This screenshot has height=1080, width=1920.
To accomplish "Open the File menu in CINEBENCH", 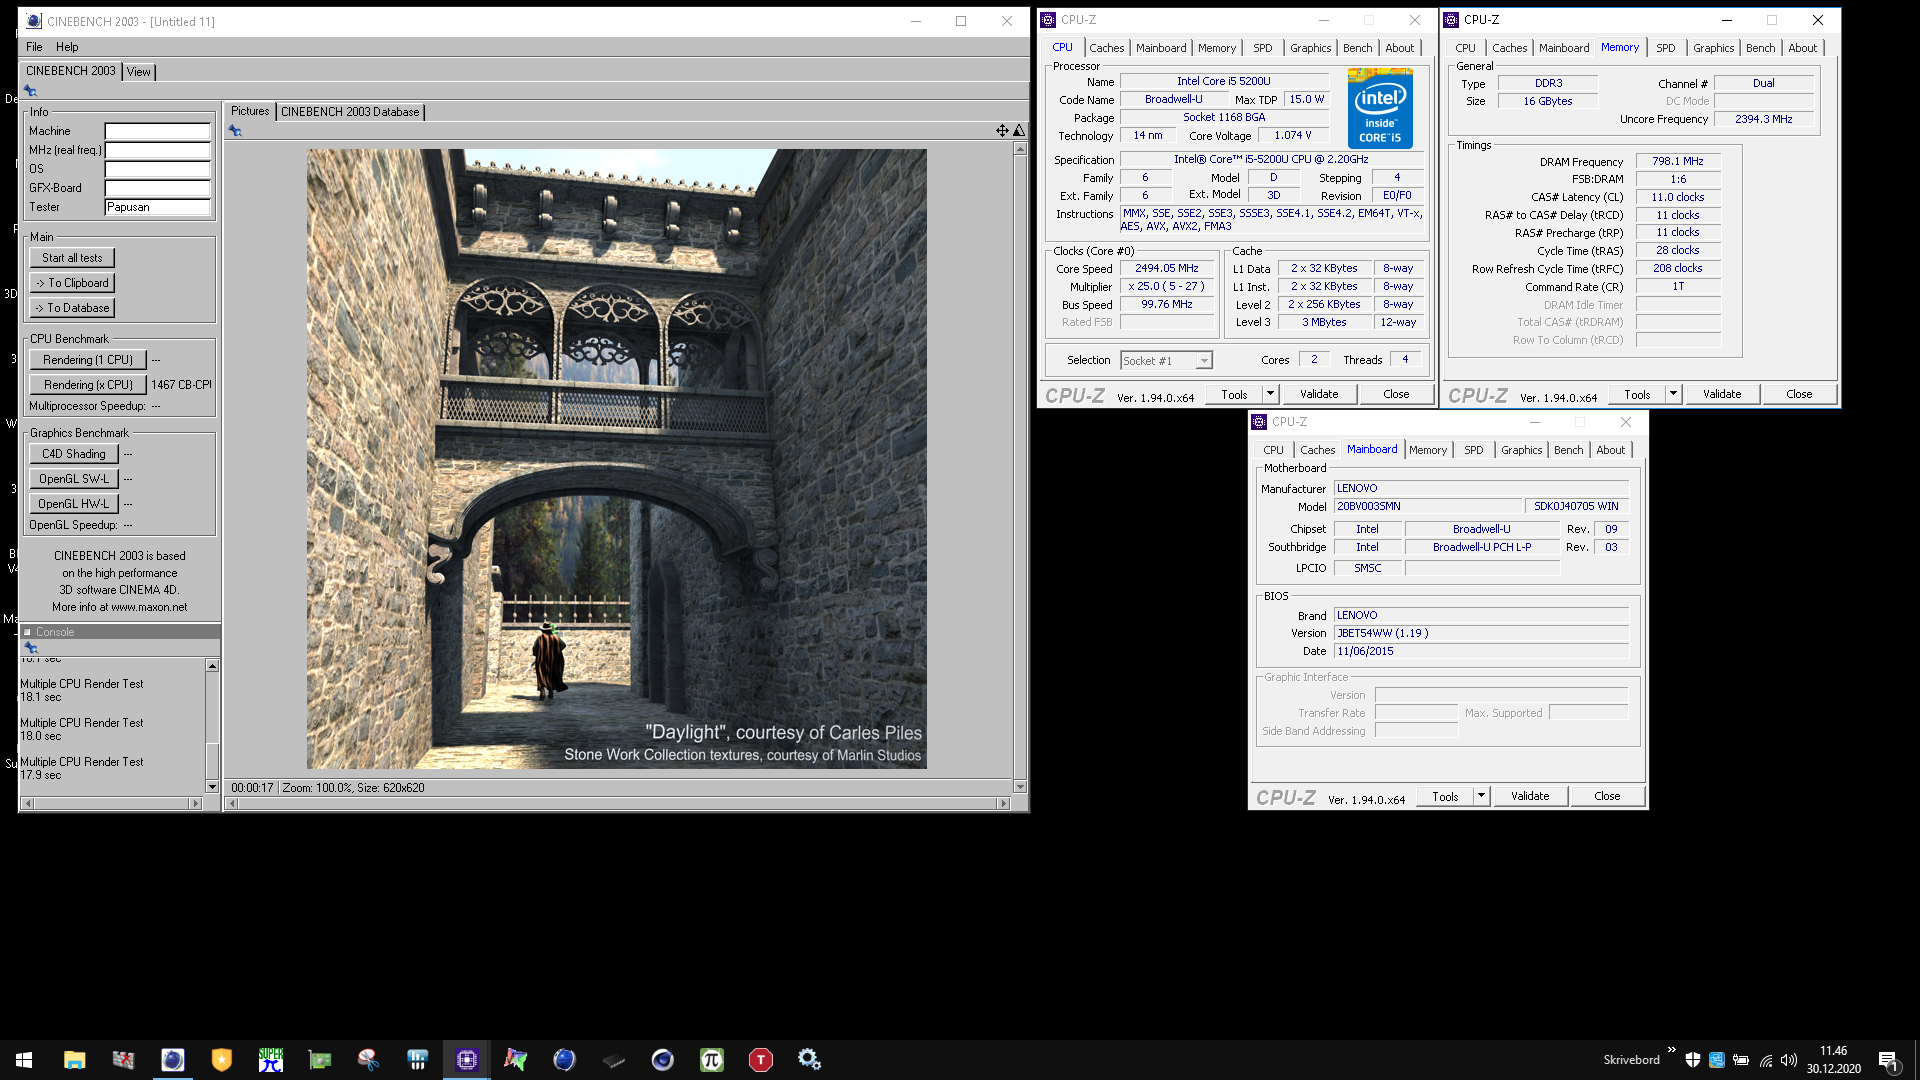I will 34,47.
